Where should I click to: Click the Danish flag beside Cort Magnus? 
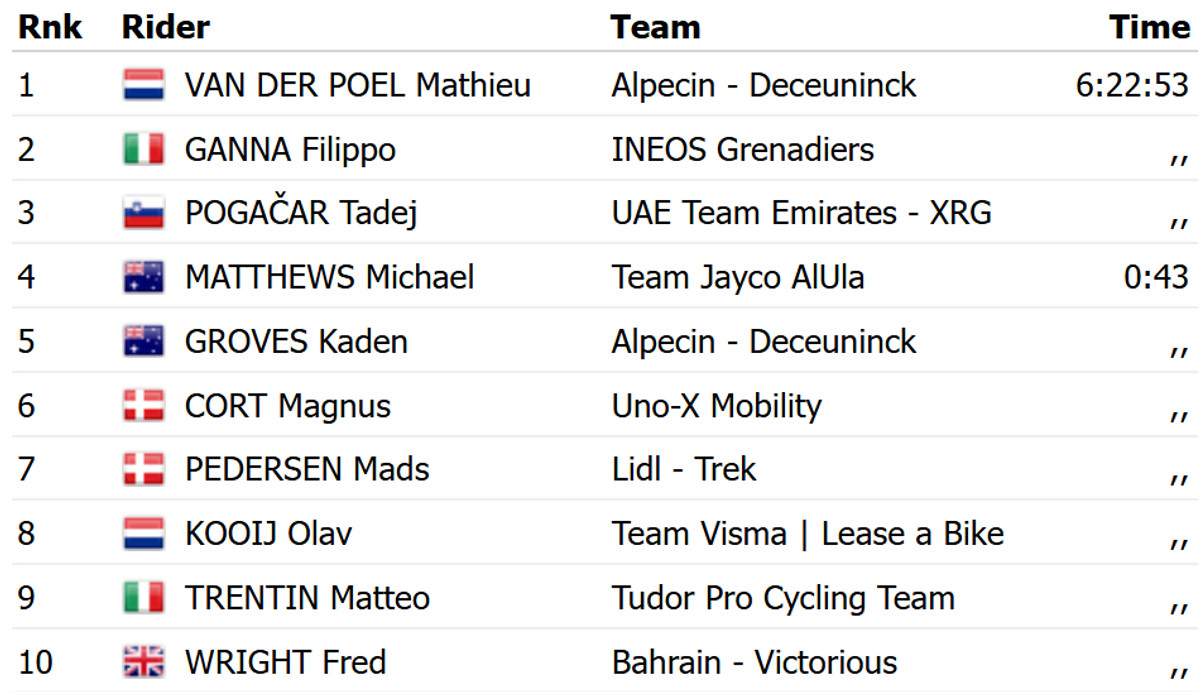pos(144,406)
